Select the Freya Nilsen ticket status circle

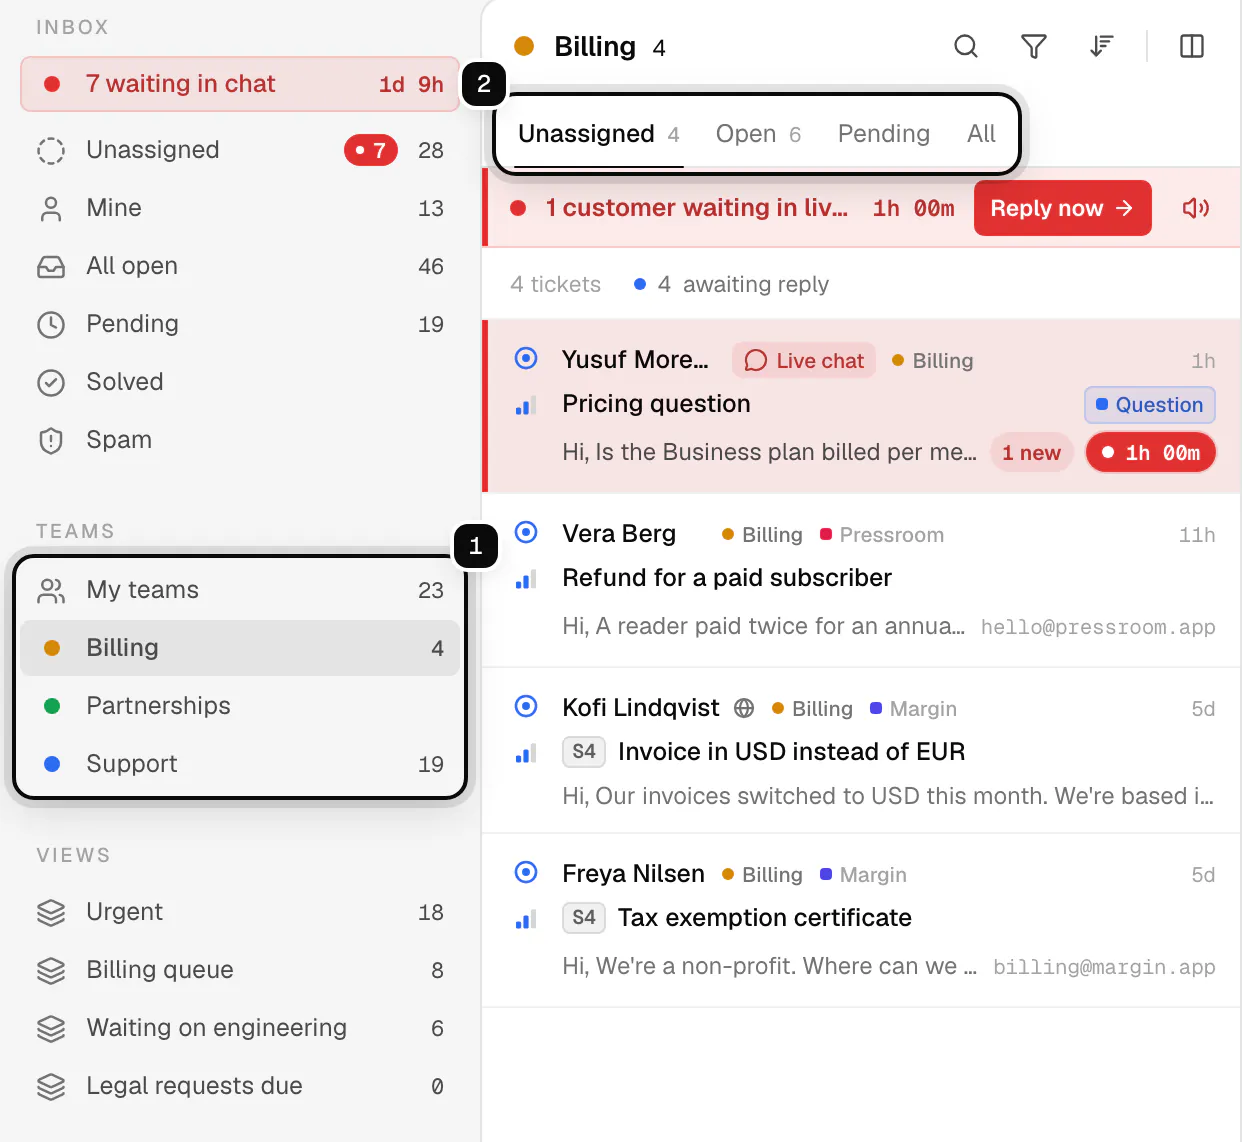pyautogui.click(x=526, y=872)
